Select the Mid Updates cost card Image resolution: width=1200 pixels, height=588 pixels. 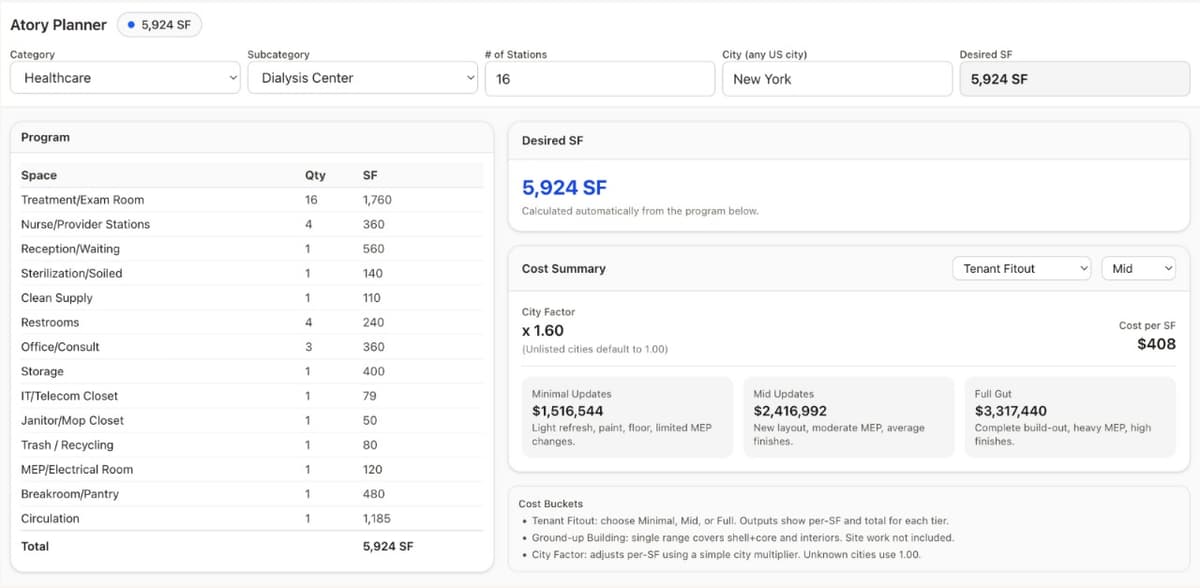848,416
